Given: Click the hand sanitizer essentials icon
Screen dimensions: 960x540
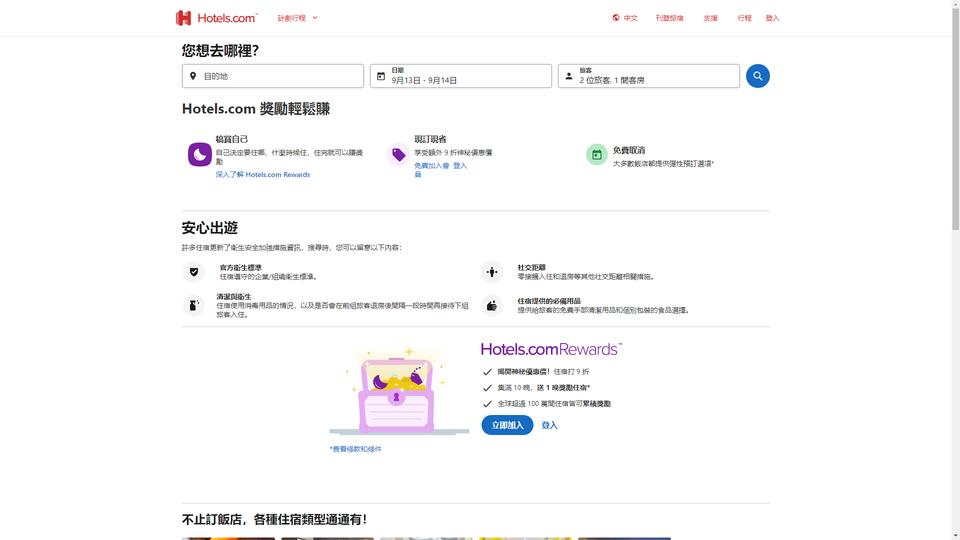Looking at the screenshot, I should pos(492,305).
